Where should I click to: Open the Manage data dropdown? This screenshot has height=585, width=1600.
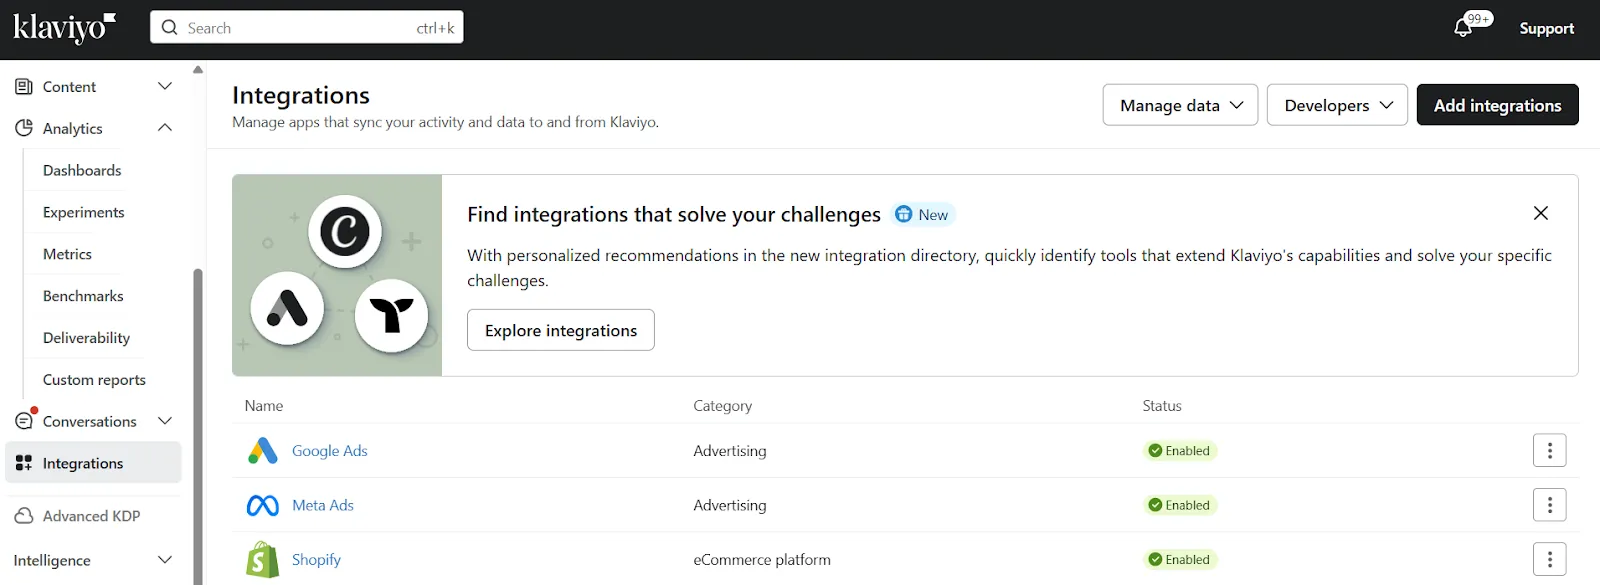click(1180, 105)
